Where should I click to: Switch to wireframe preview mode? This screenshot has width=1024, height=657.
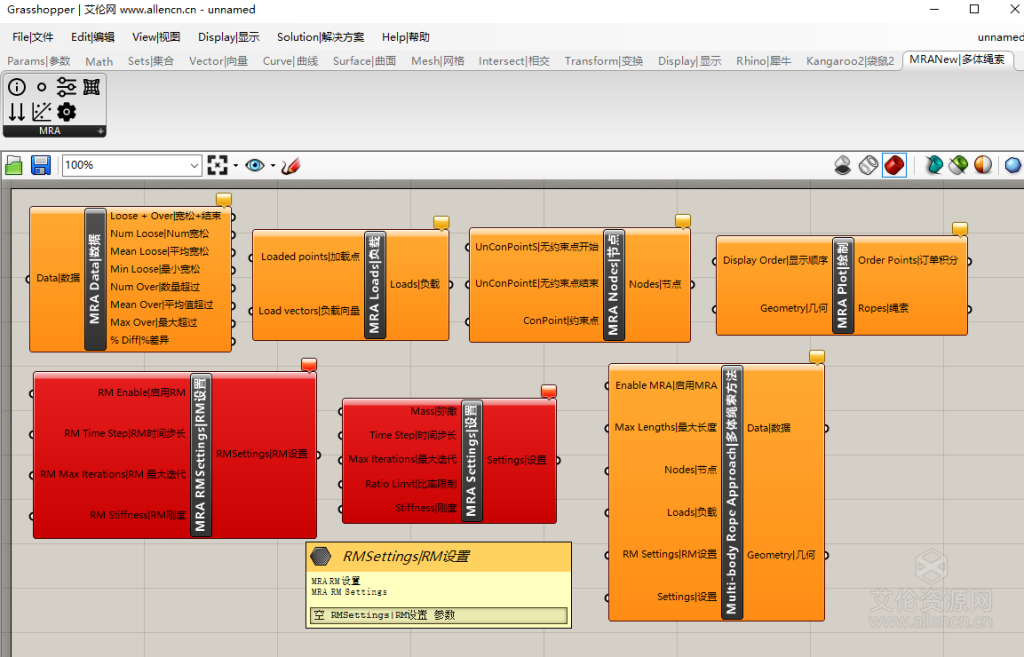(869, 165)
